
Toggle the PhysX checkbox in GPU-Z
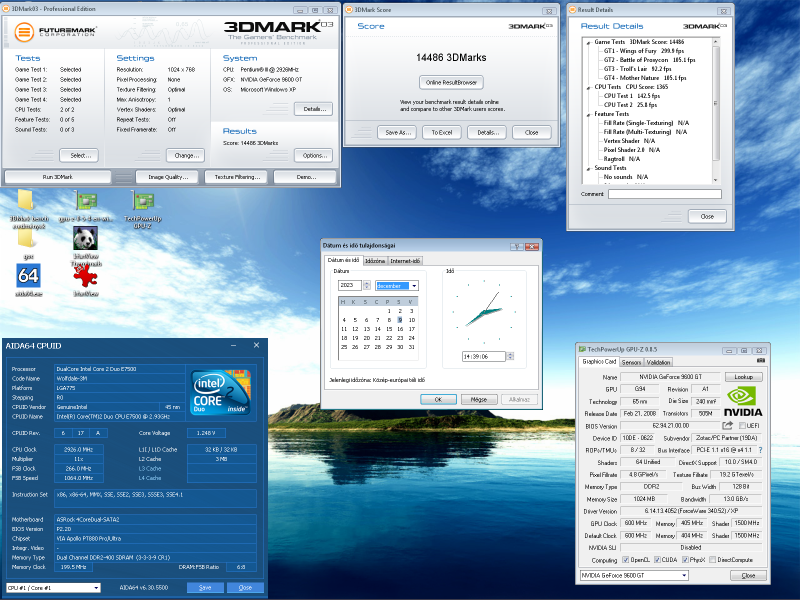(685, 560)
